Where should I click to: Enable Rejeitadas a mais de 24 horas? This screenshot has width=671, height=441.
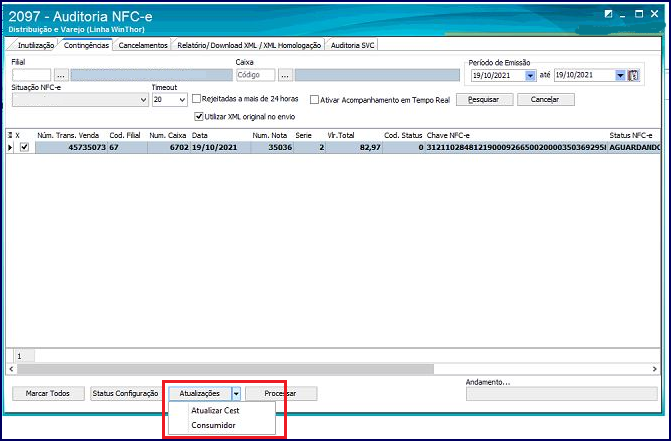[196, 99]
